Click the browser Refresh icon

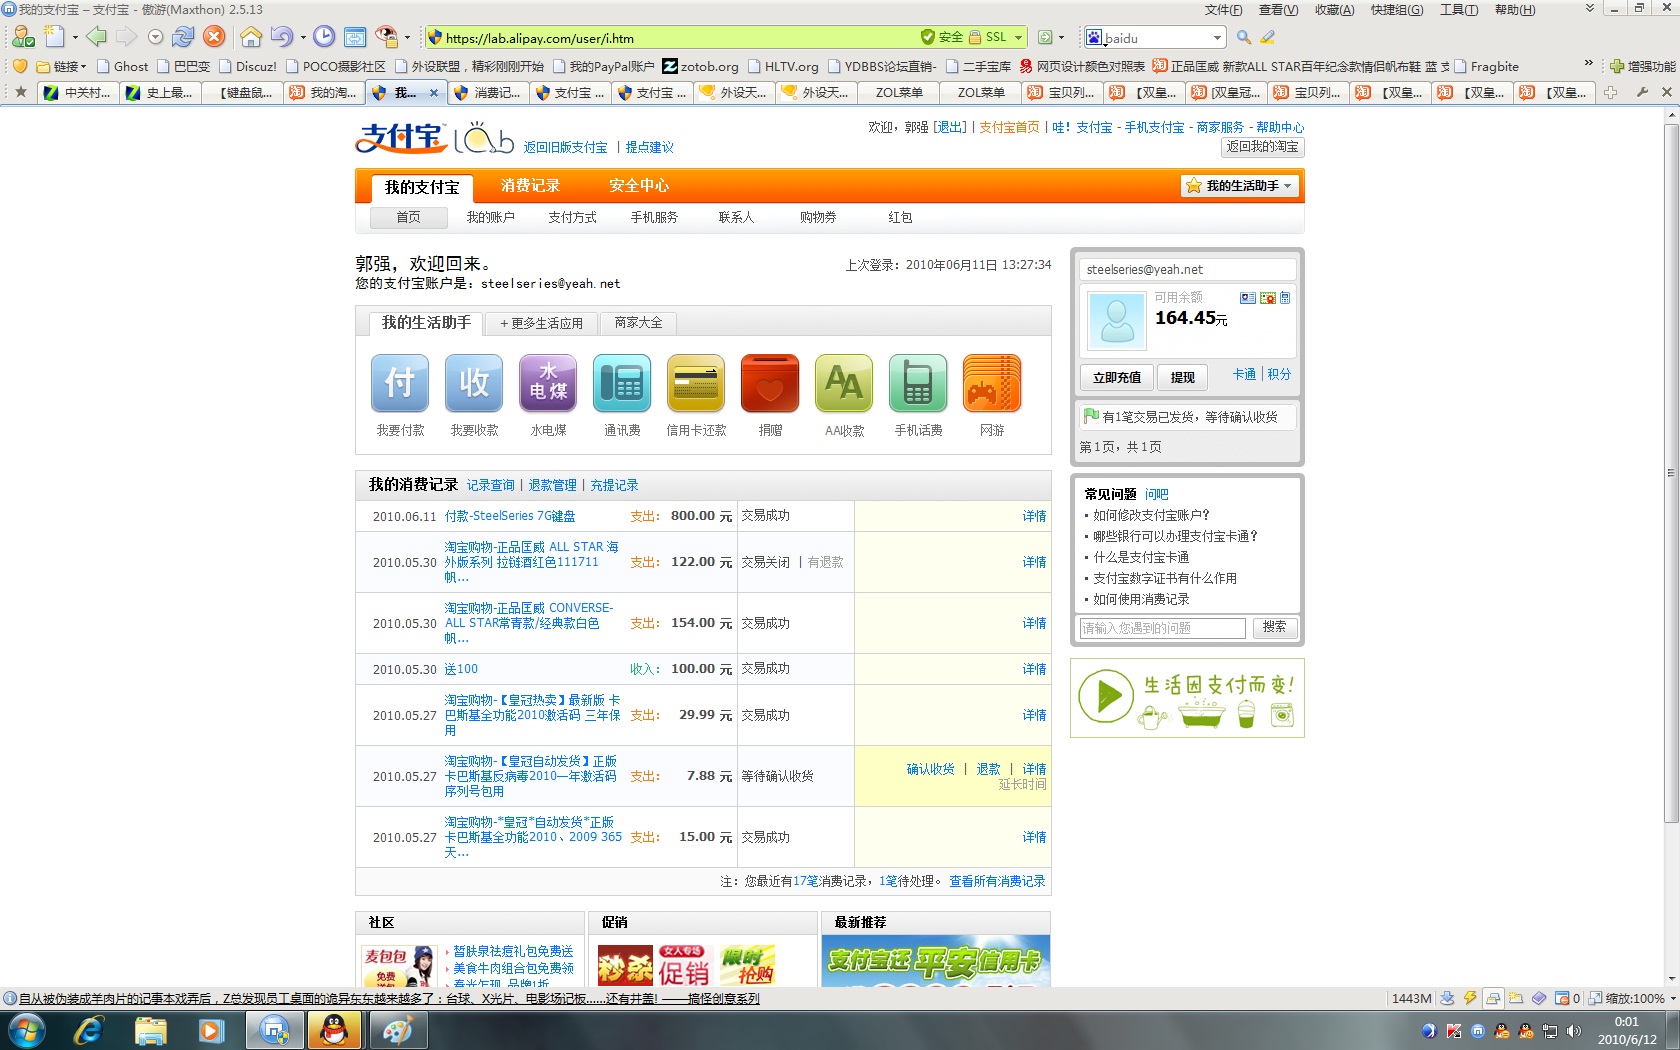click(183, 37)
